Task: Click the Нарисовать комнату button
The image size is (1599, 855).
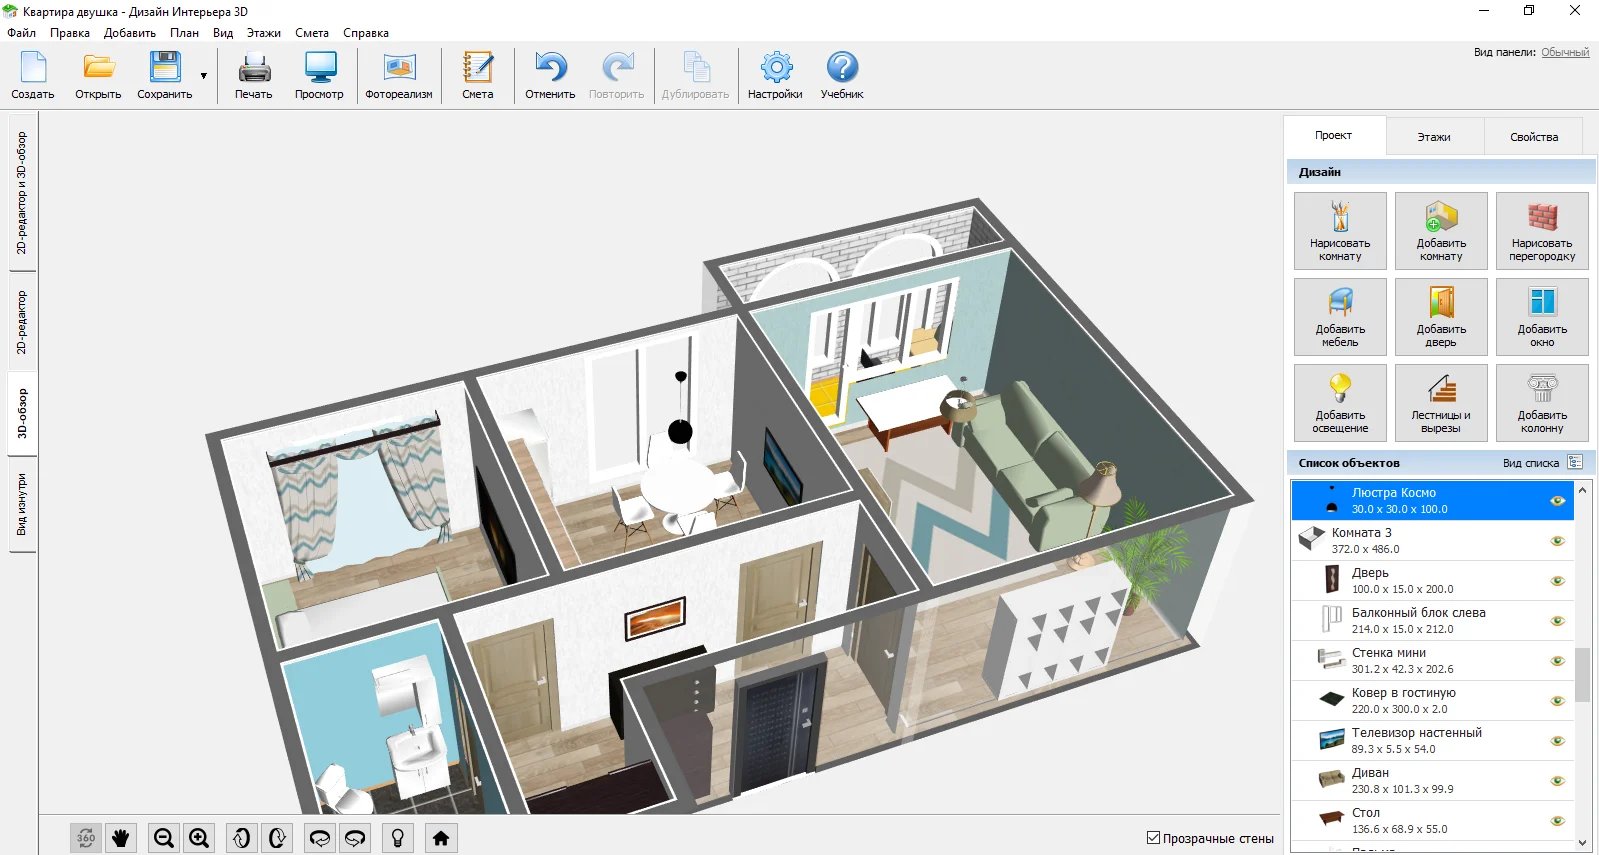Action: [1340, 231]
